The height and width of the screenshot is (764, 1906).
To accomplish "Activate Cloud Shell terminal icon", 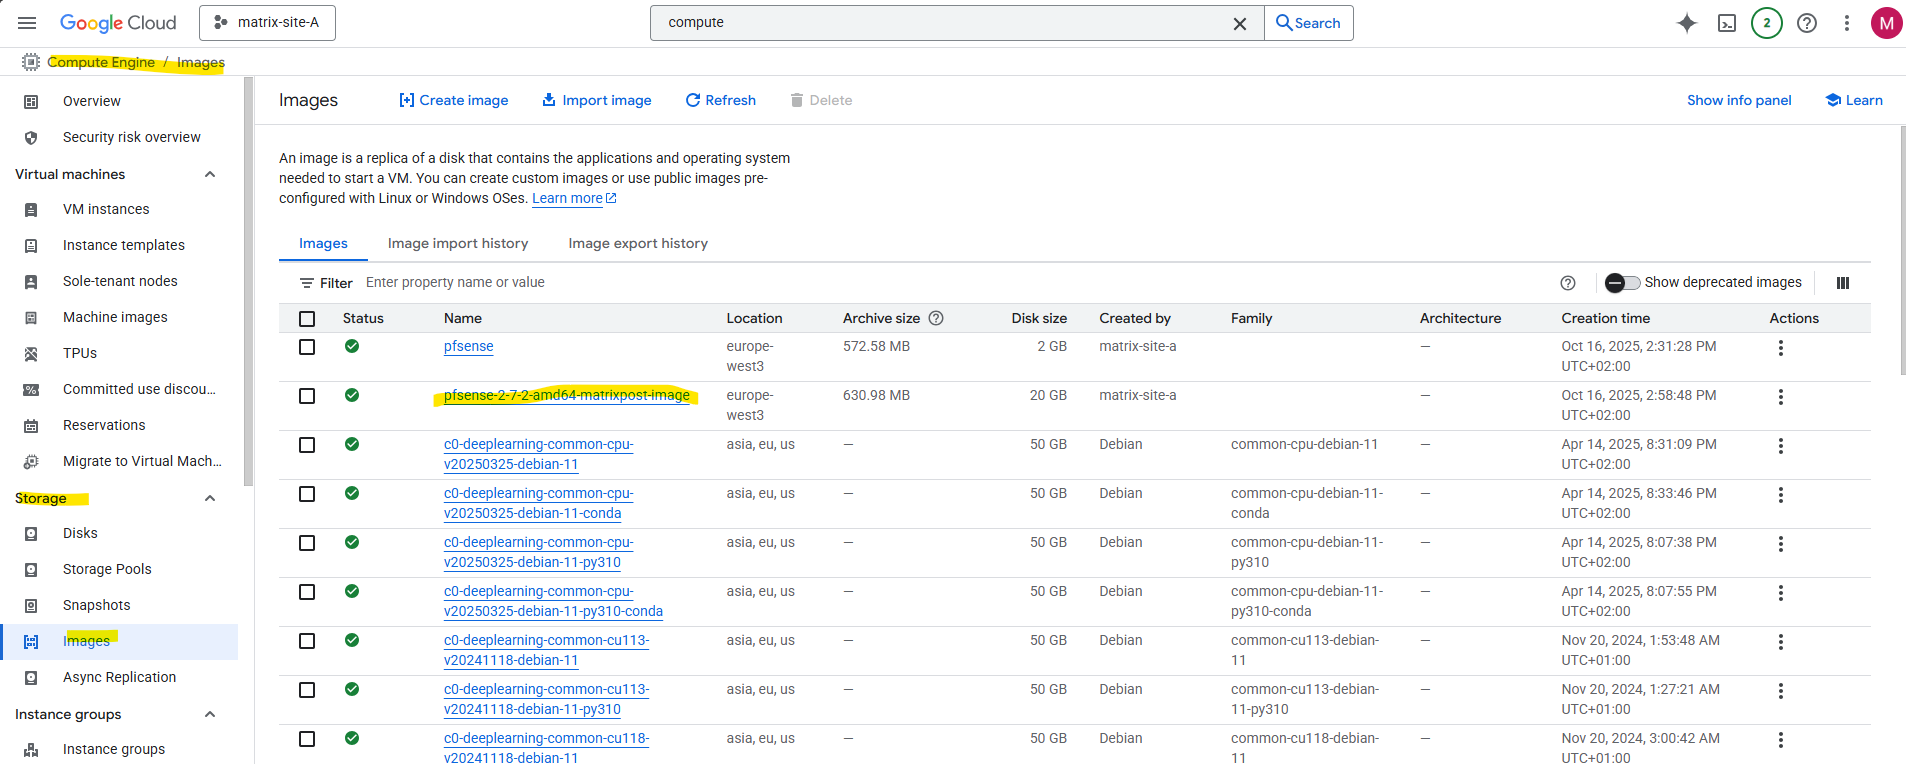I will coord(1726,23).
